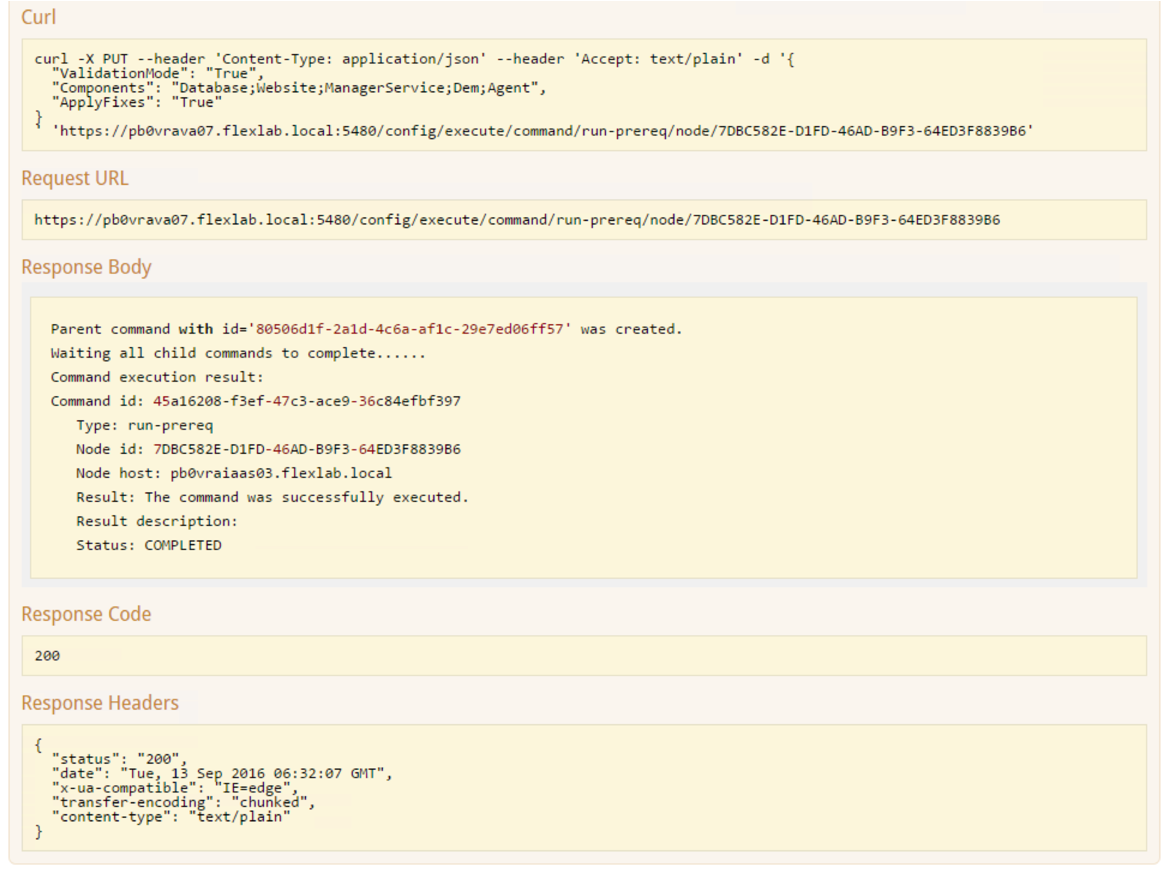Click the Command id 45a16208 value
The image size is (1171, 872).
[307, 401]
